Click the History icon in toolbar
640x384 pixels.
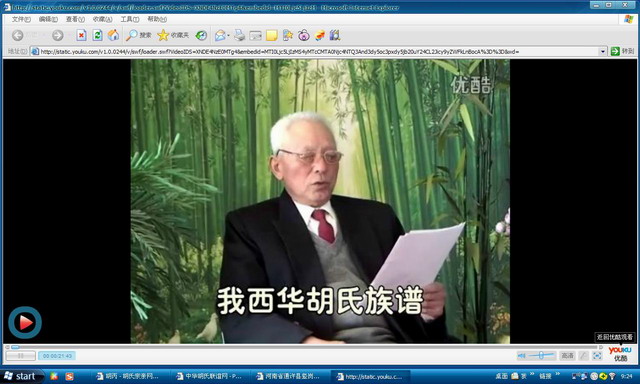pyautogui.click(x=201, y=36)
